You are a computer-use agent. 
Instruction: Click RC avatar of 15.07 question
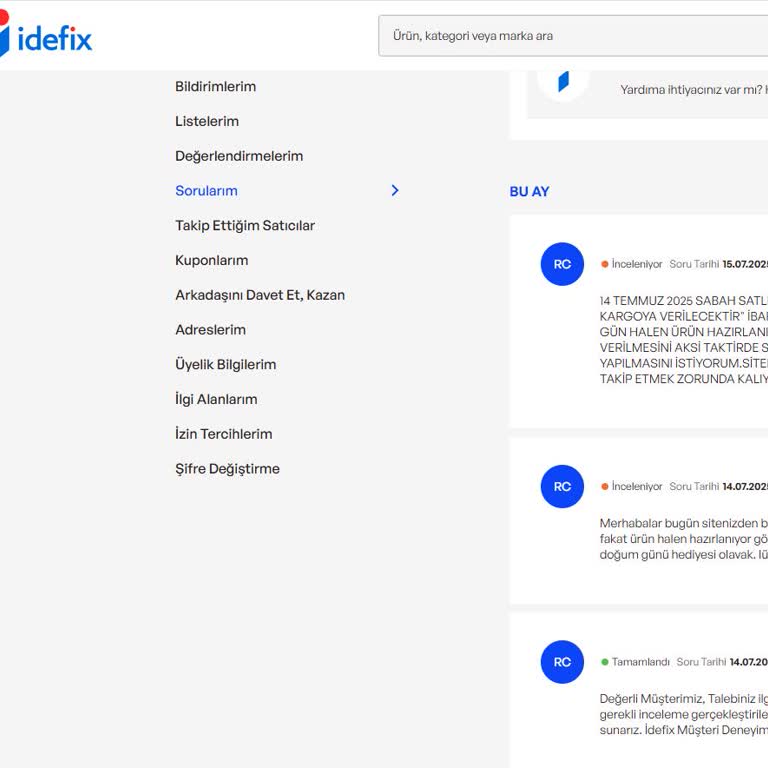[x=562, y=264]
